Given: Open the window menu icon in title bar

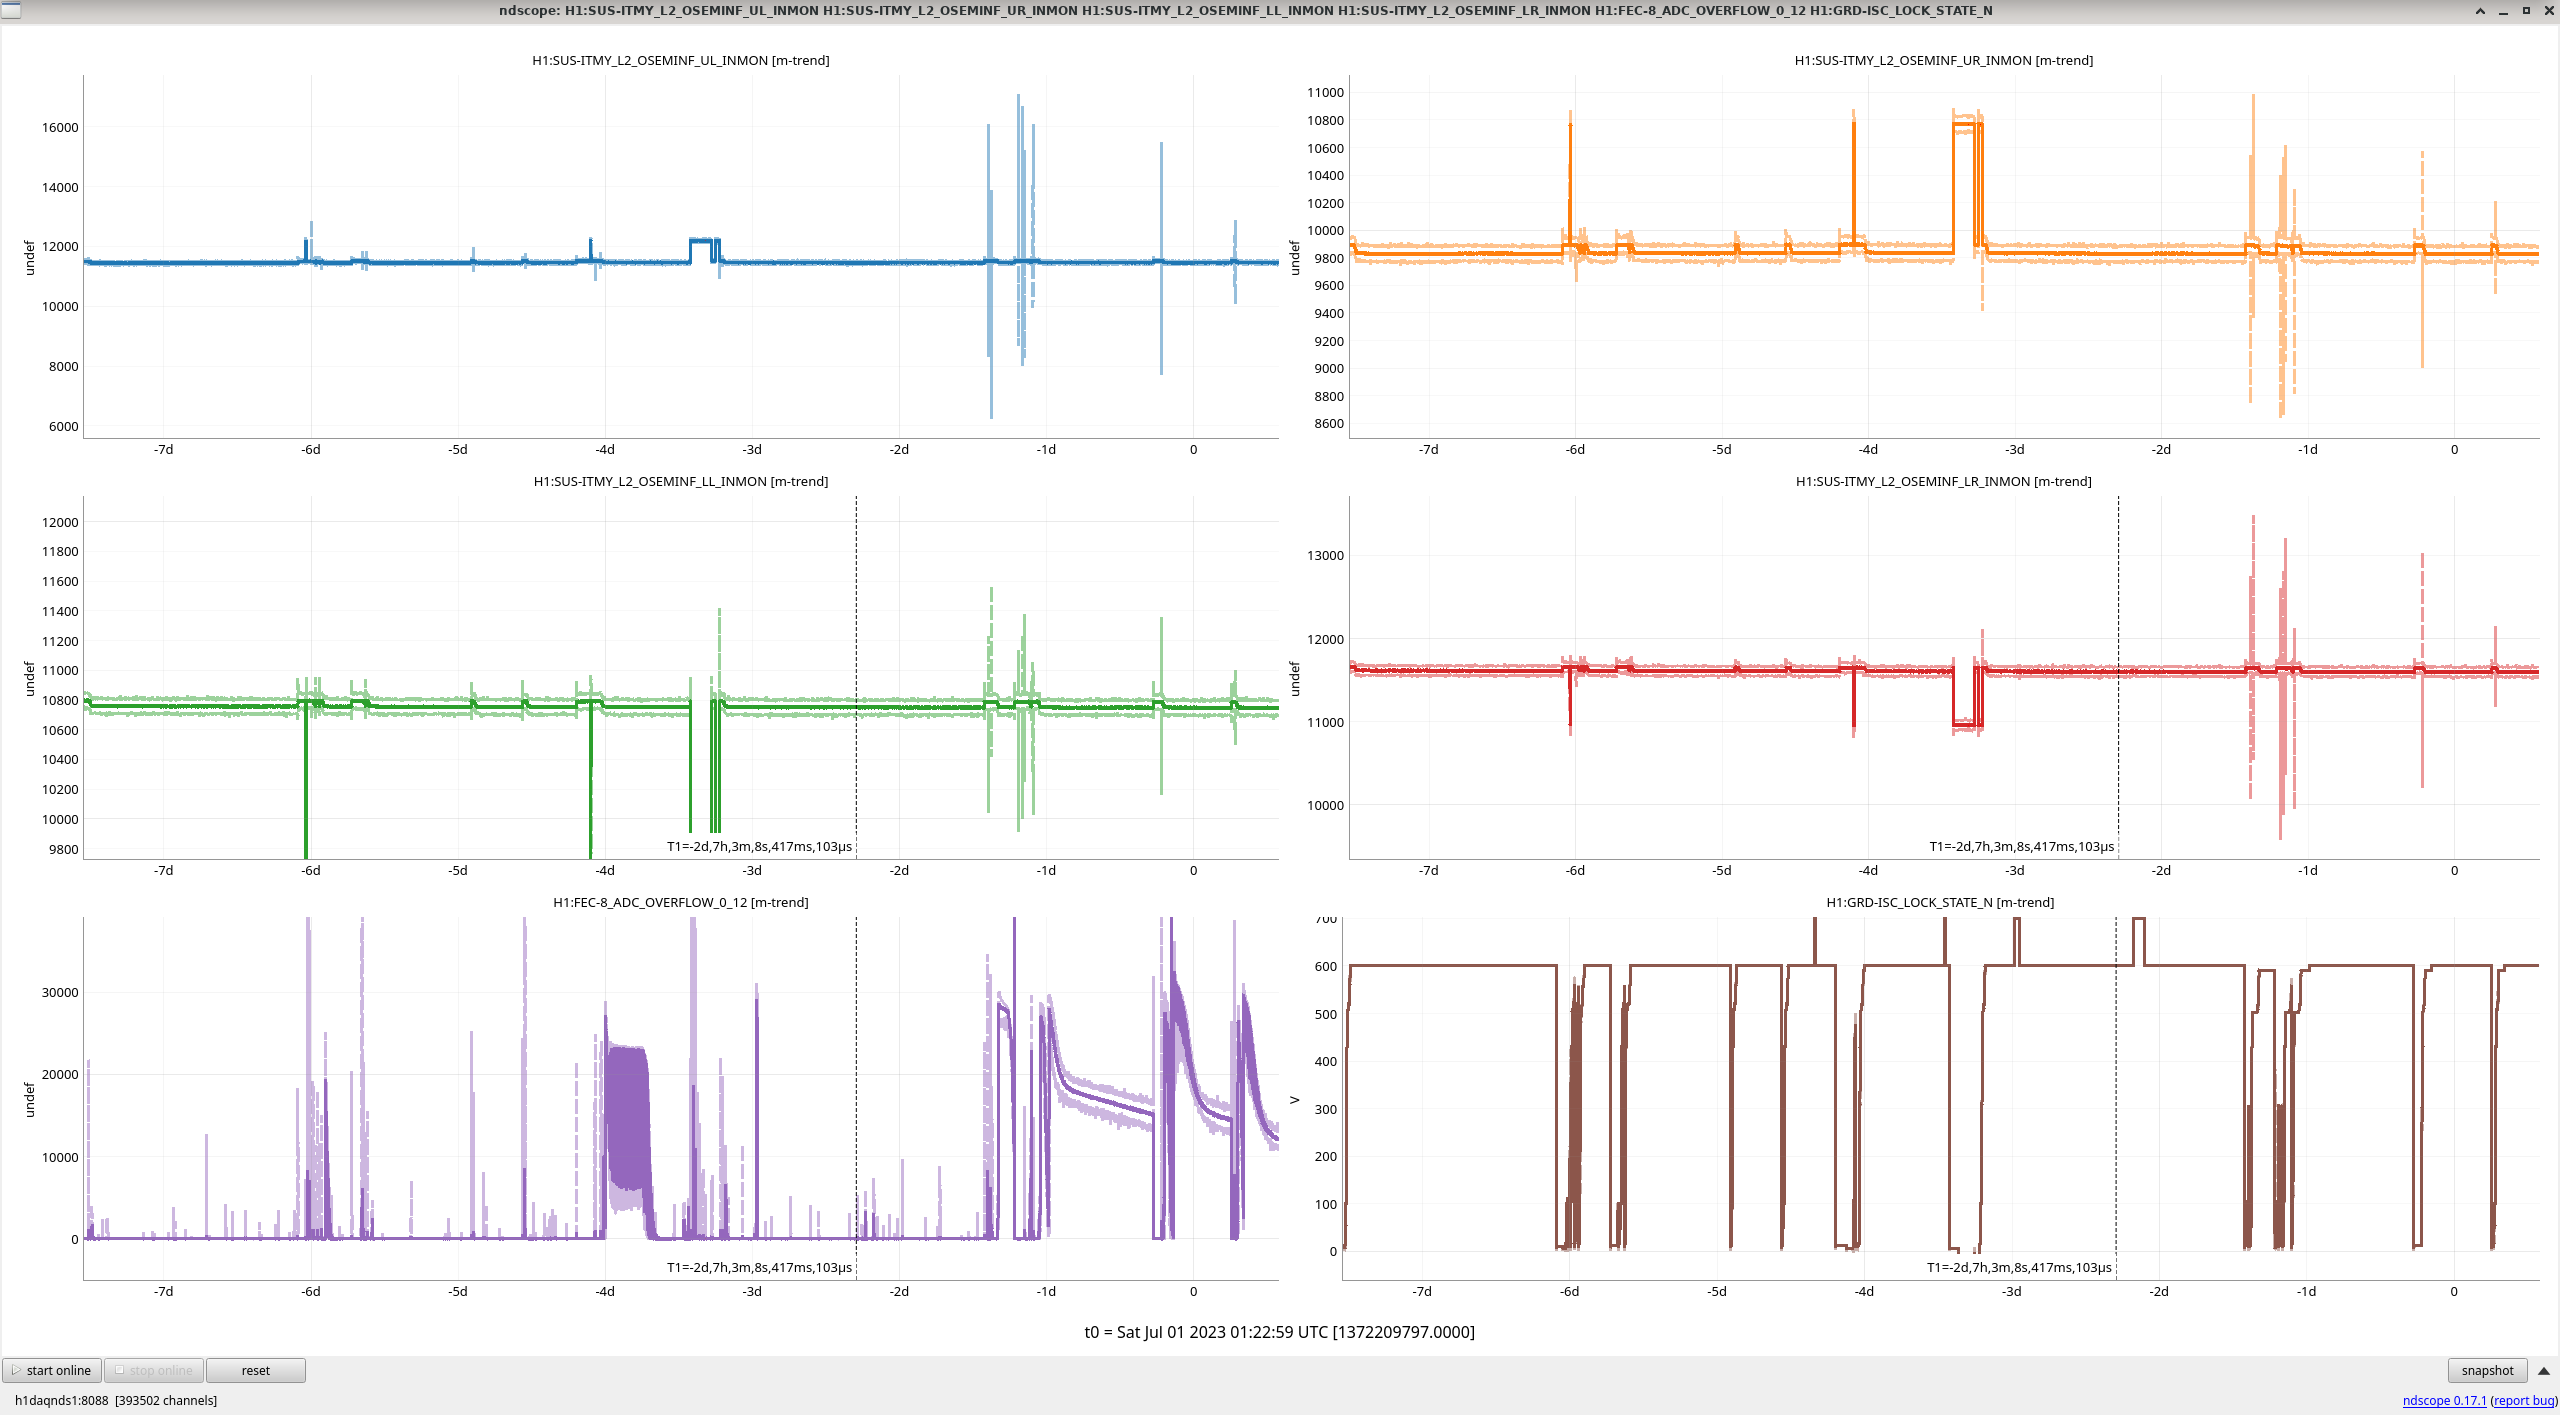Looking at the screenshot, I should tap(11, 10).
